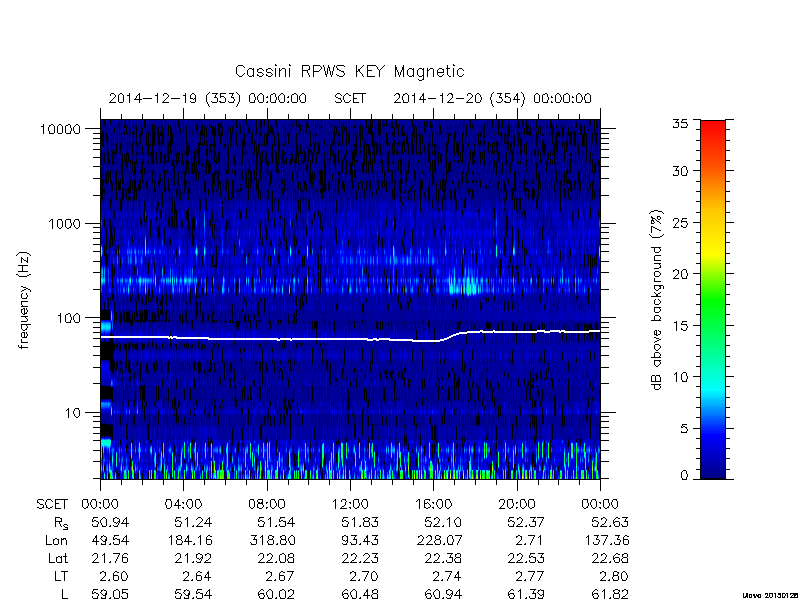Click the L value 60.48

[x=360, y=594]
